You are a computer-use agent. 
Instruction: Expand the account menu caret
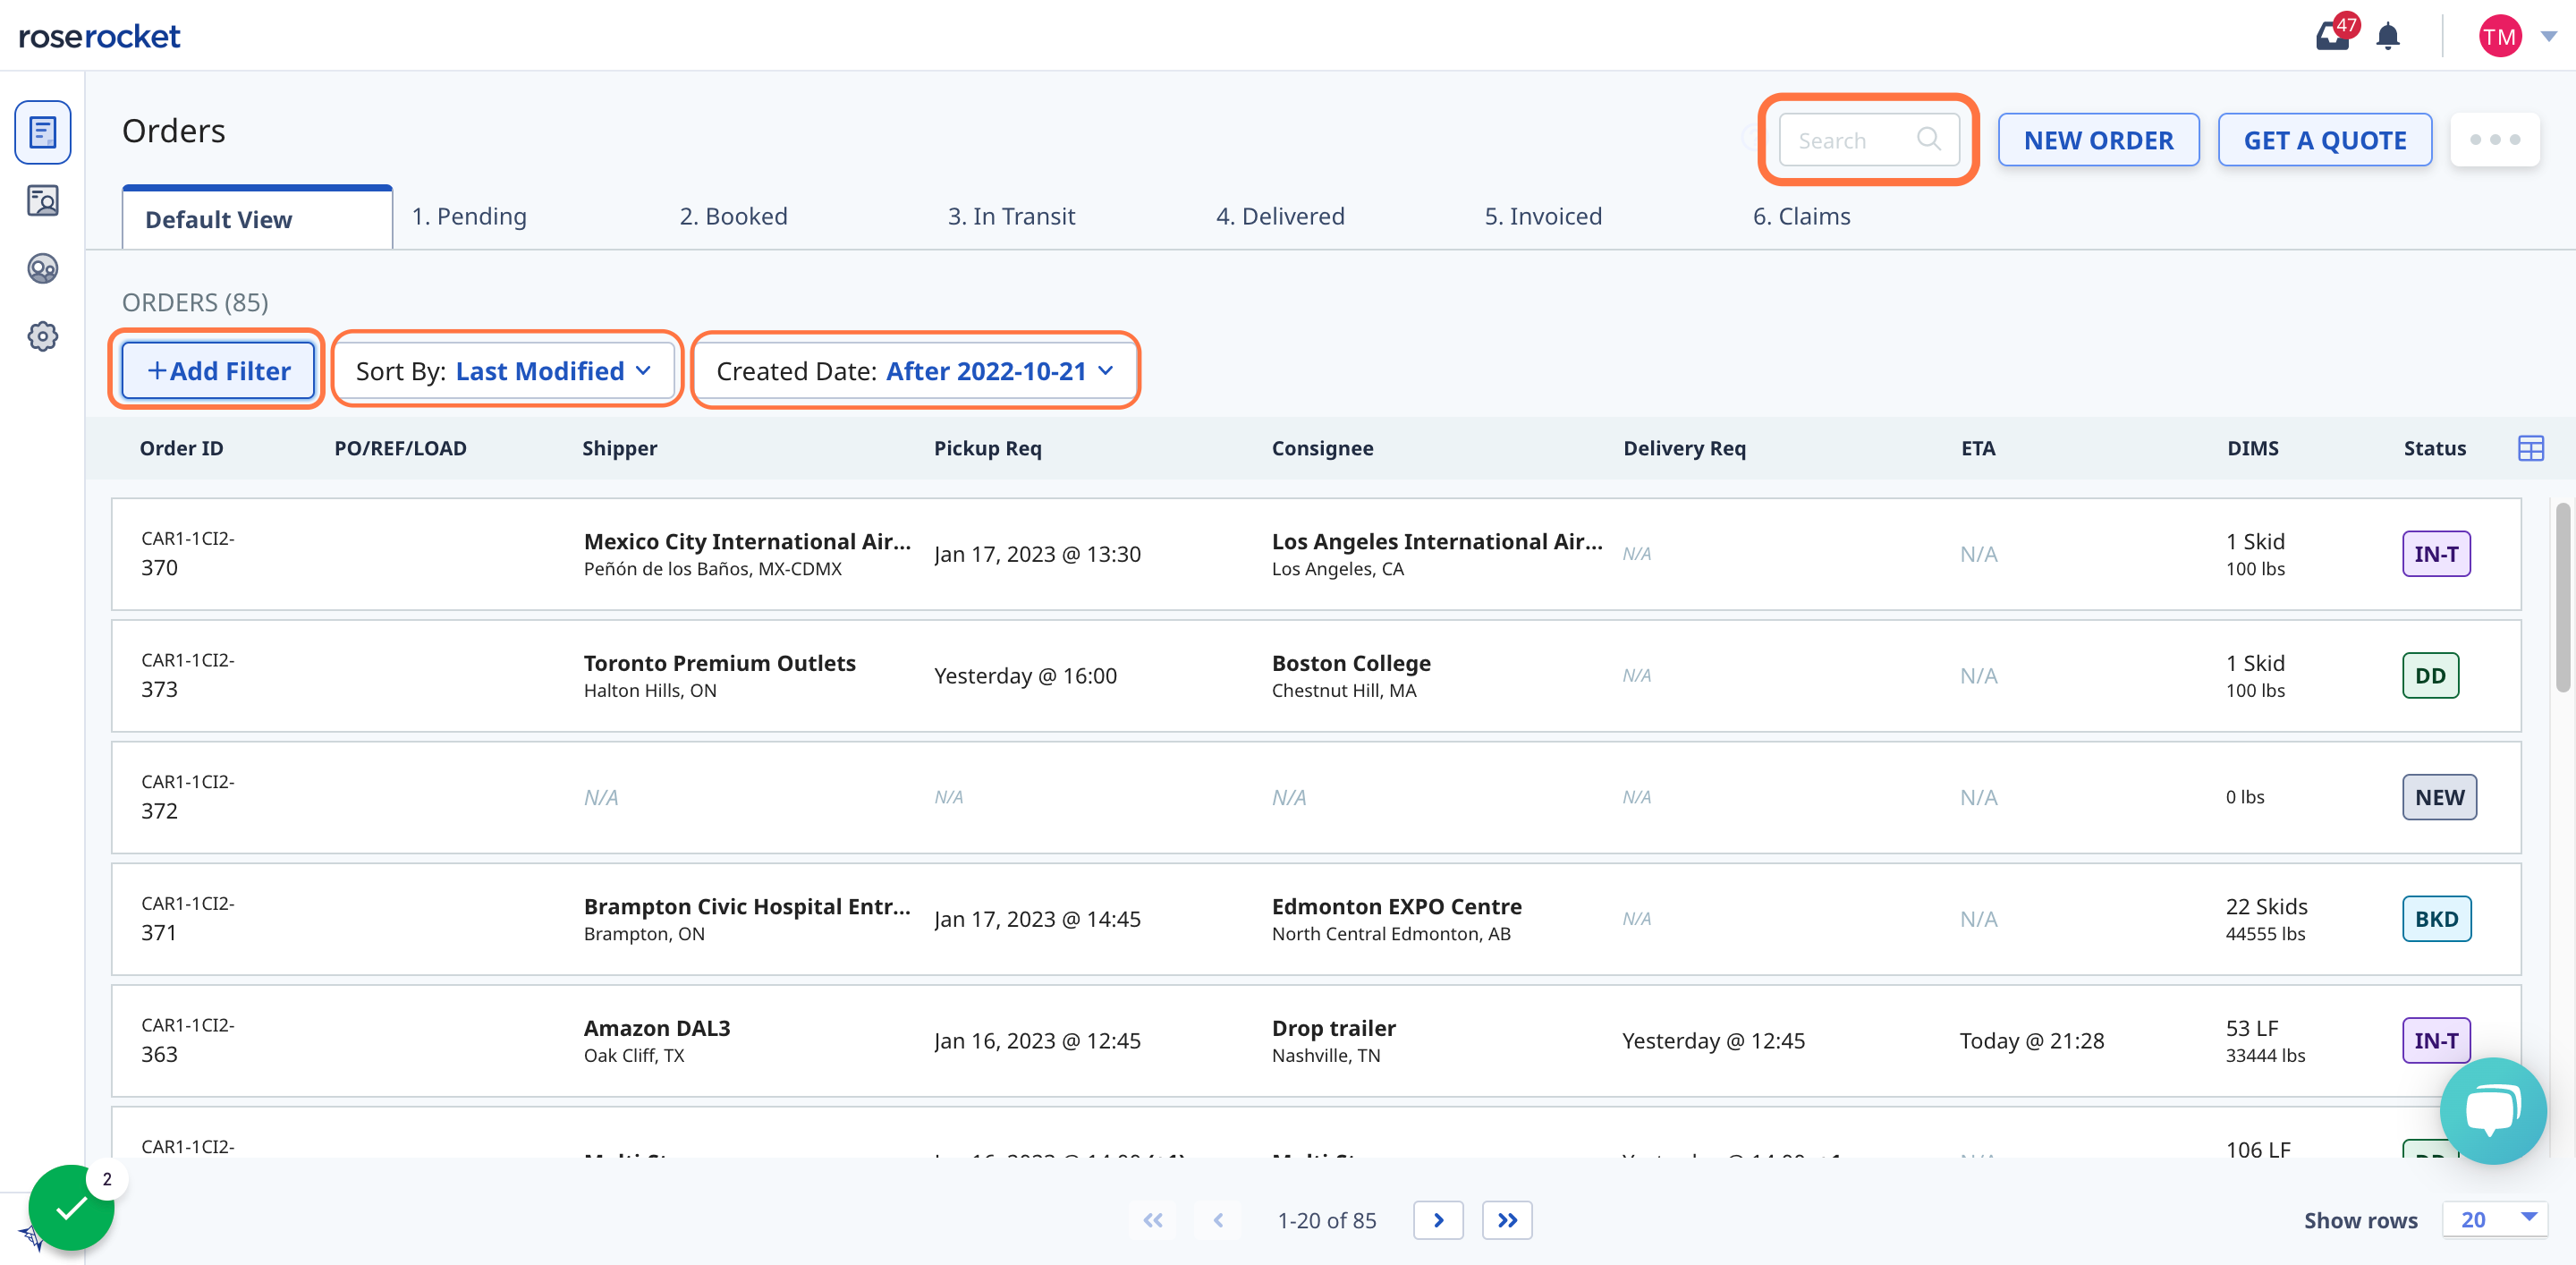(2548, 37)
